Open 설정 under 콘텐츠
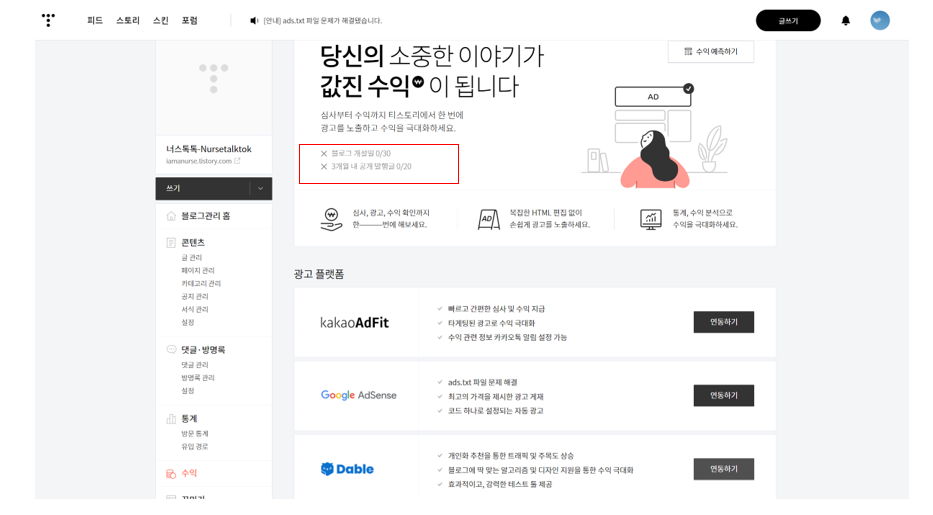933x515 pixels. click(187, 322)
